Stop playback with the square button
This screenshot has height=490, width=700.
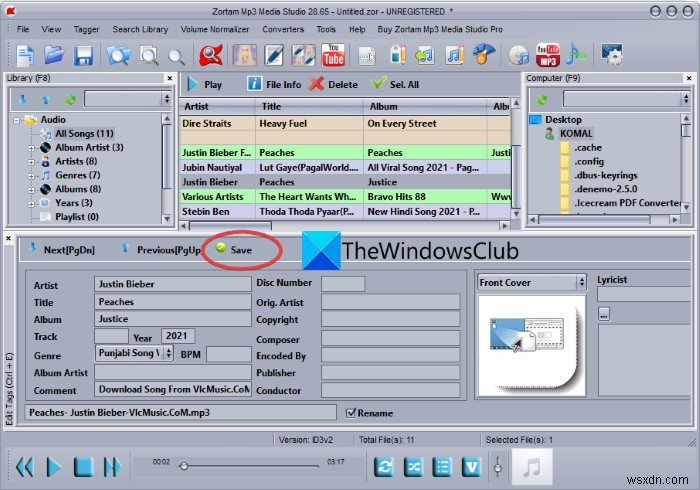point(83,467)
